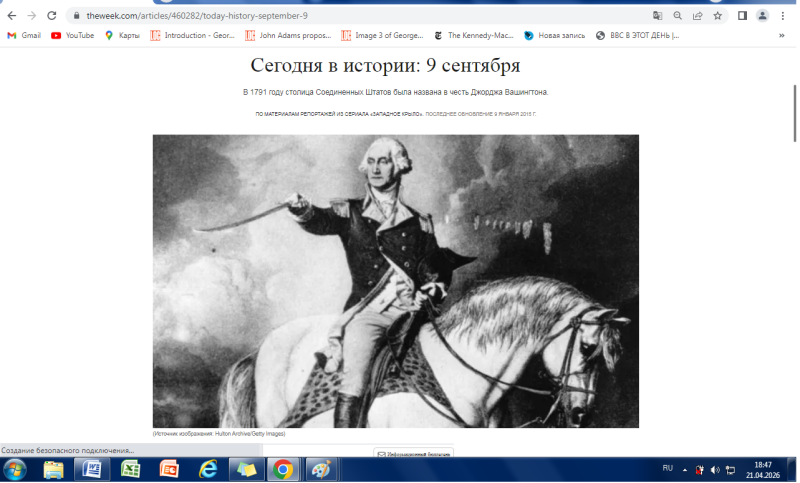This screenshot has width=800, height=483.
Task: Open Microsoft Word from the taskbar
Action: tap(89, 469)
